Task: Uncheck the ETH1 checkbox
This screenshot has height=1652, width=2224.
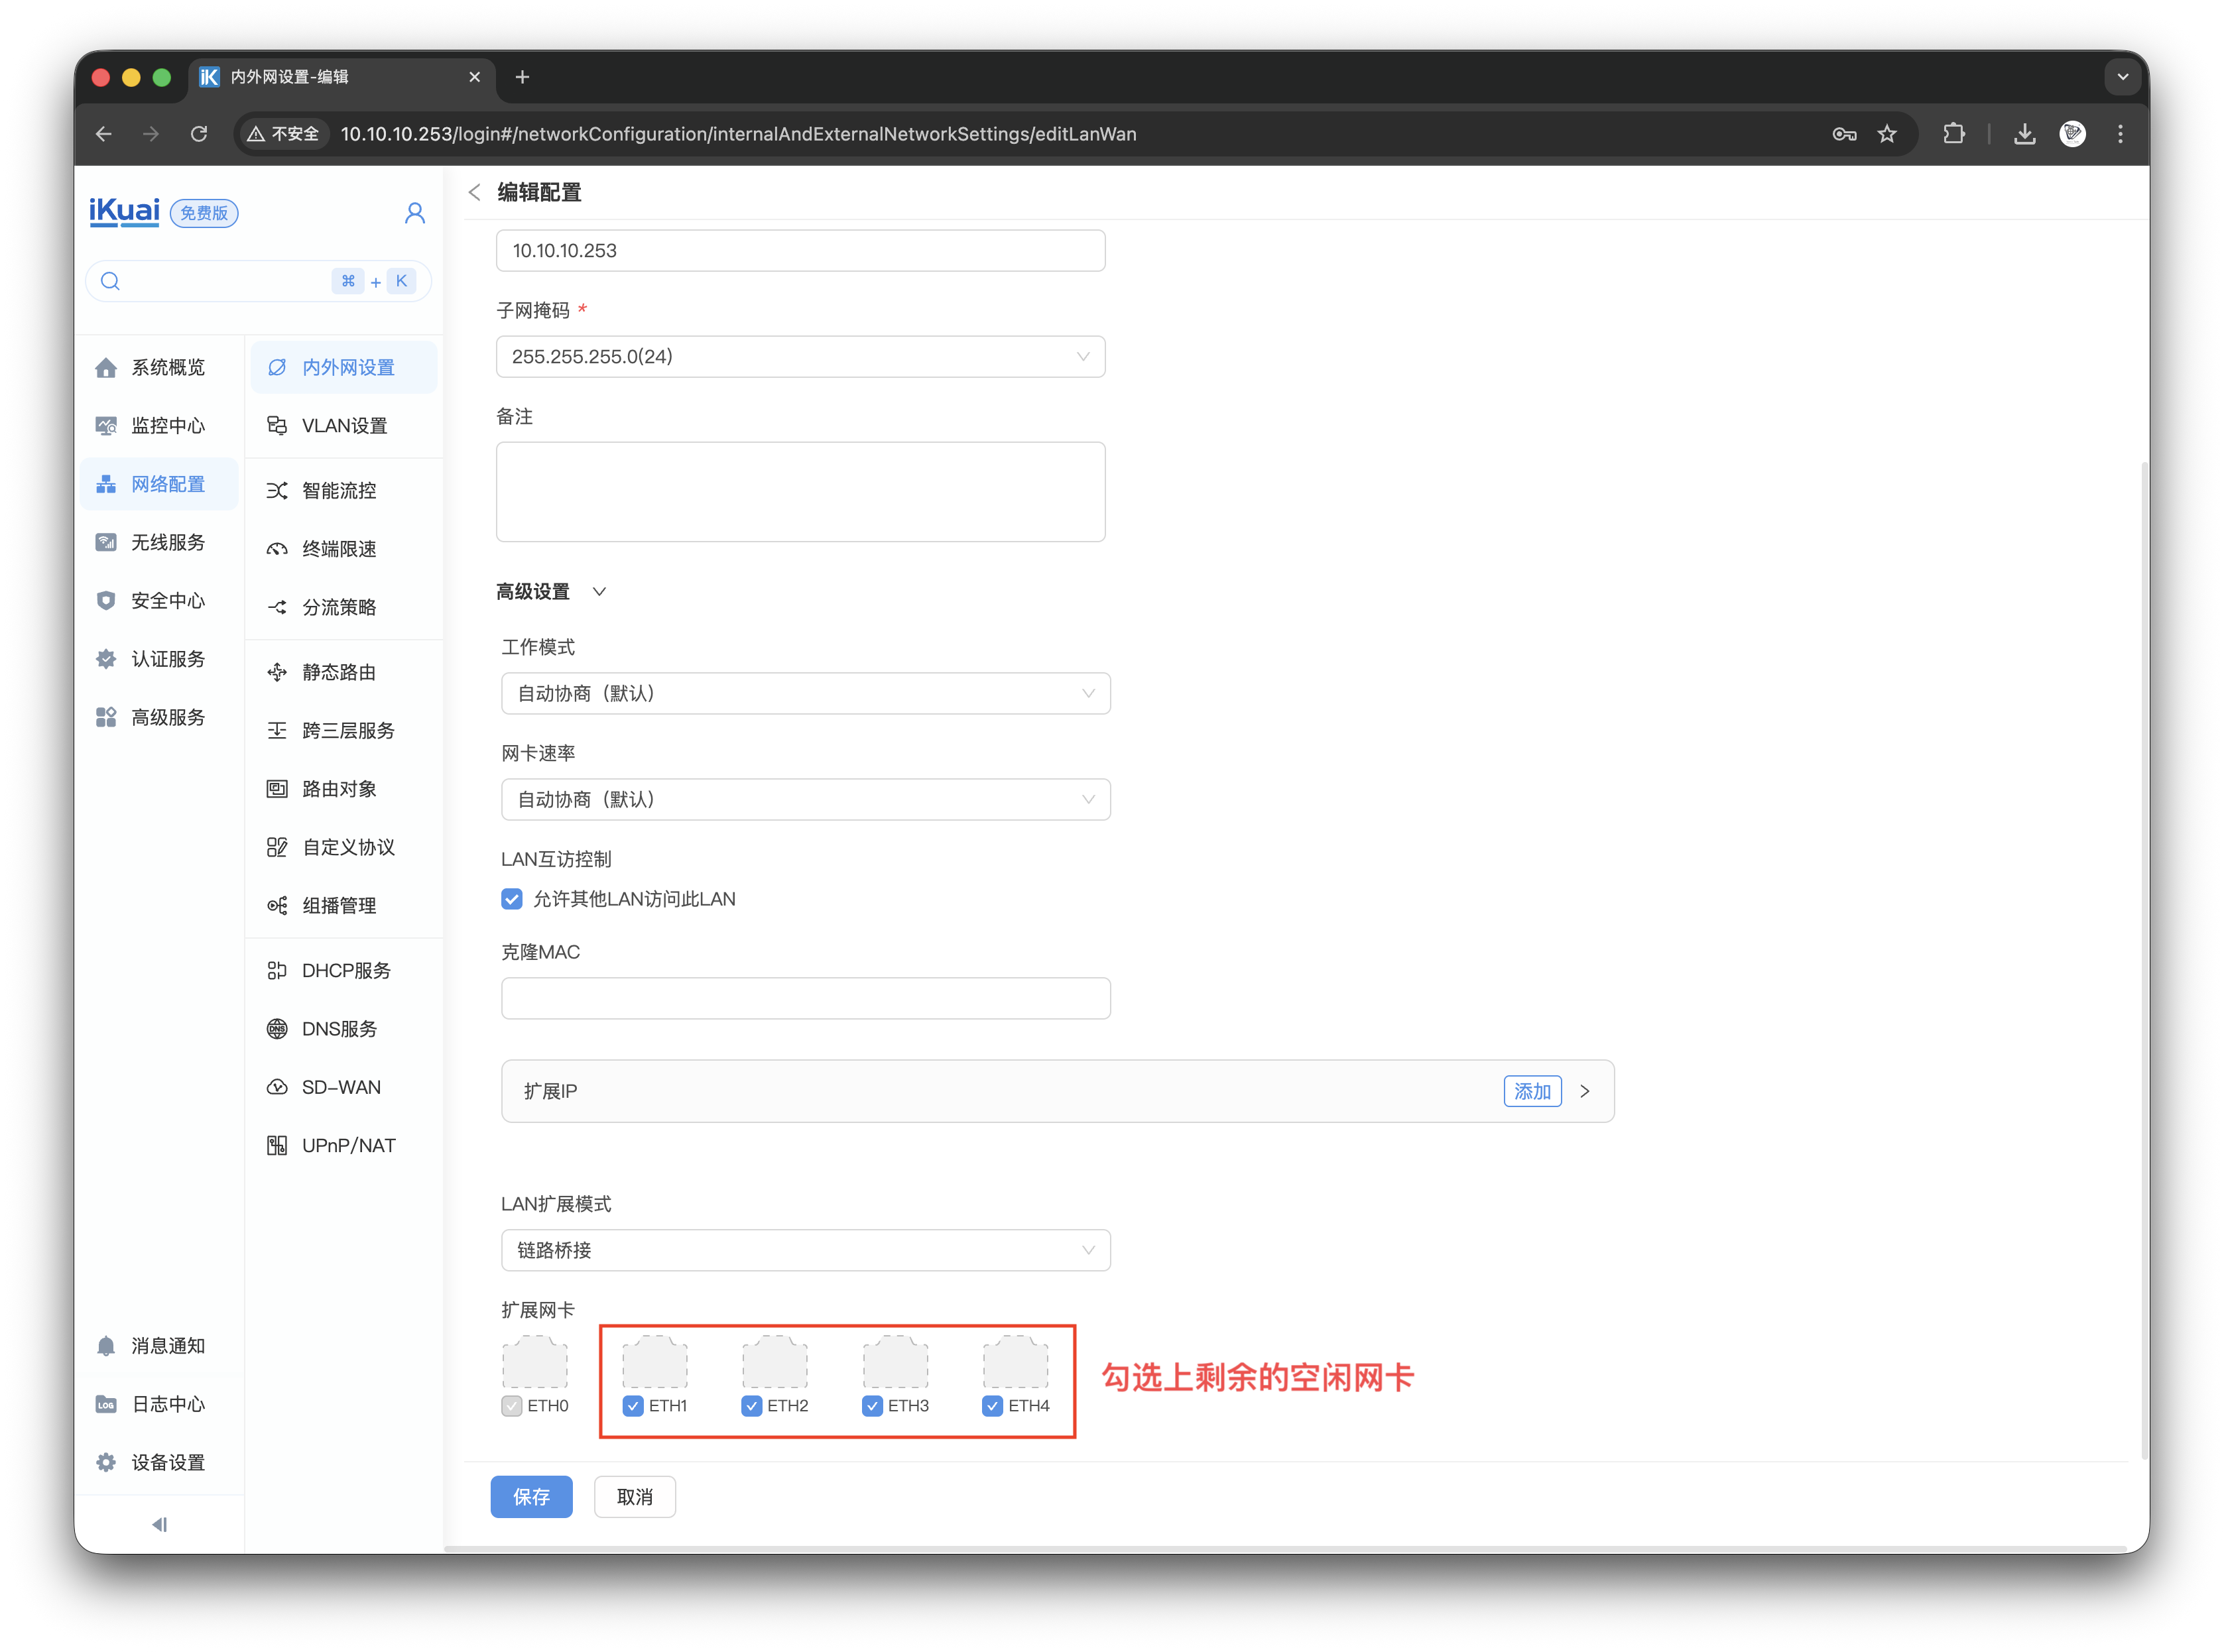Action: (633, 1406)
